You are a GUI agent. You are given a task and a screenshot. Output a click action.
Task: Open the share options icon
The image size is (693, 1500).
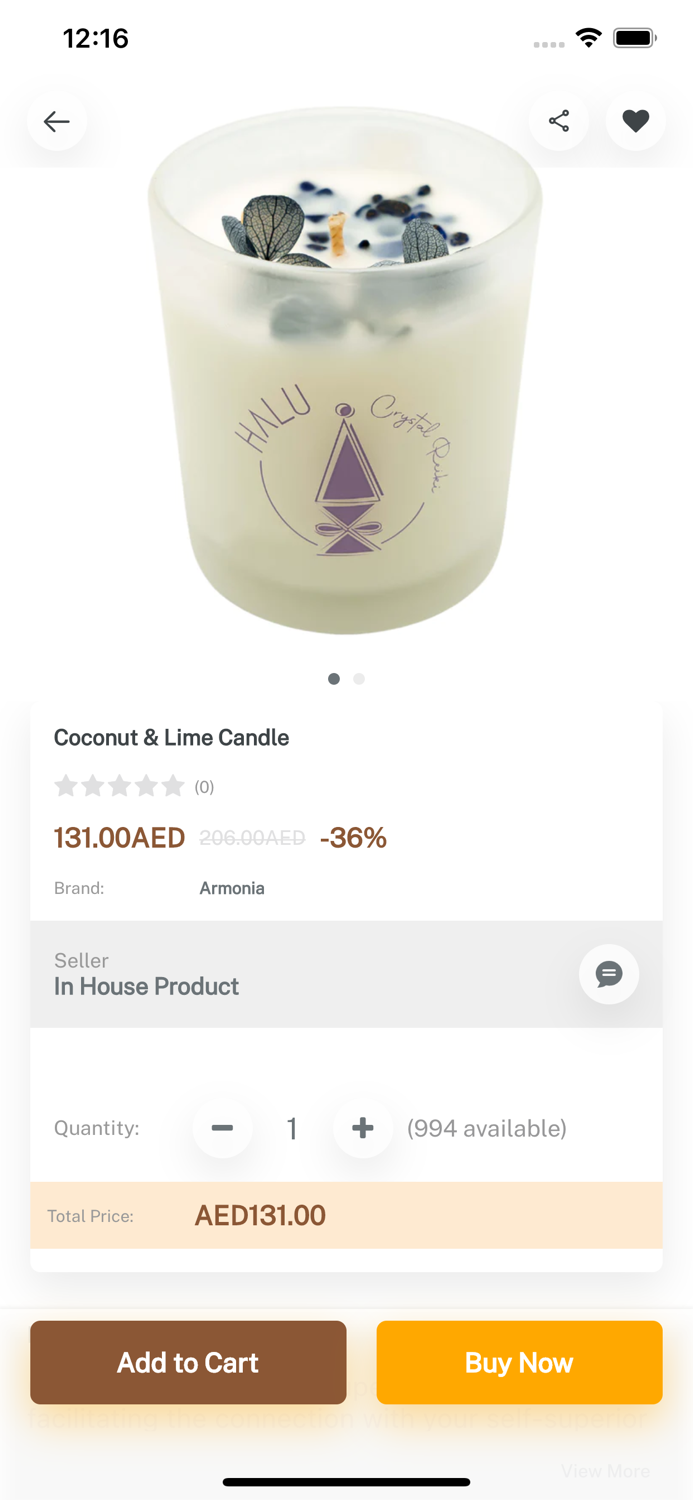[x=559, y=122]
